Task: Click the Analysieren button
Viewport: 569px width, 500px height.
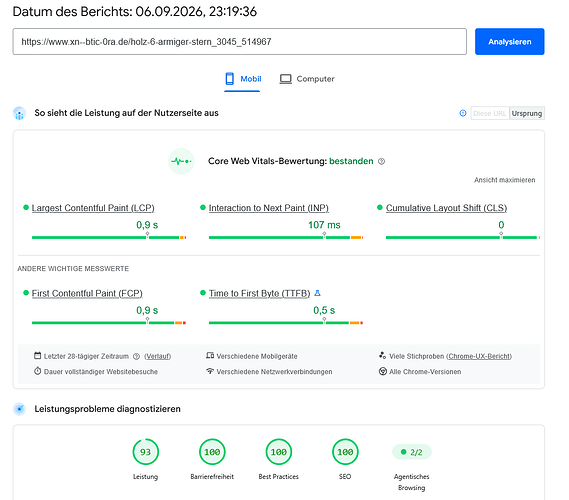Action: [509, 42]
